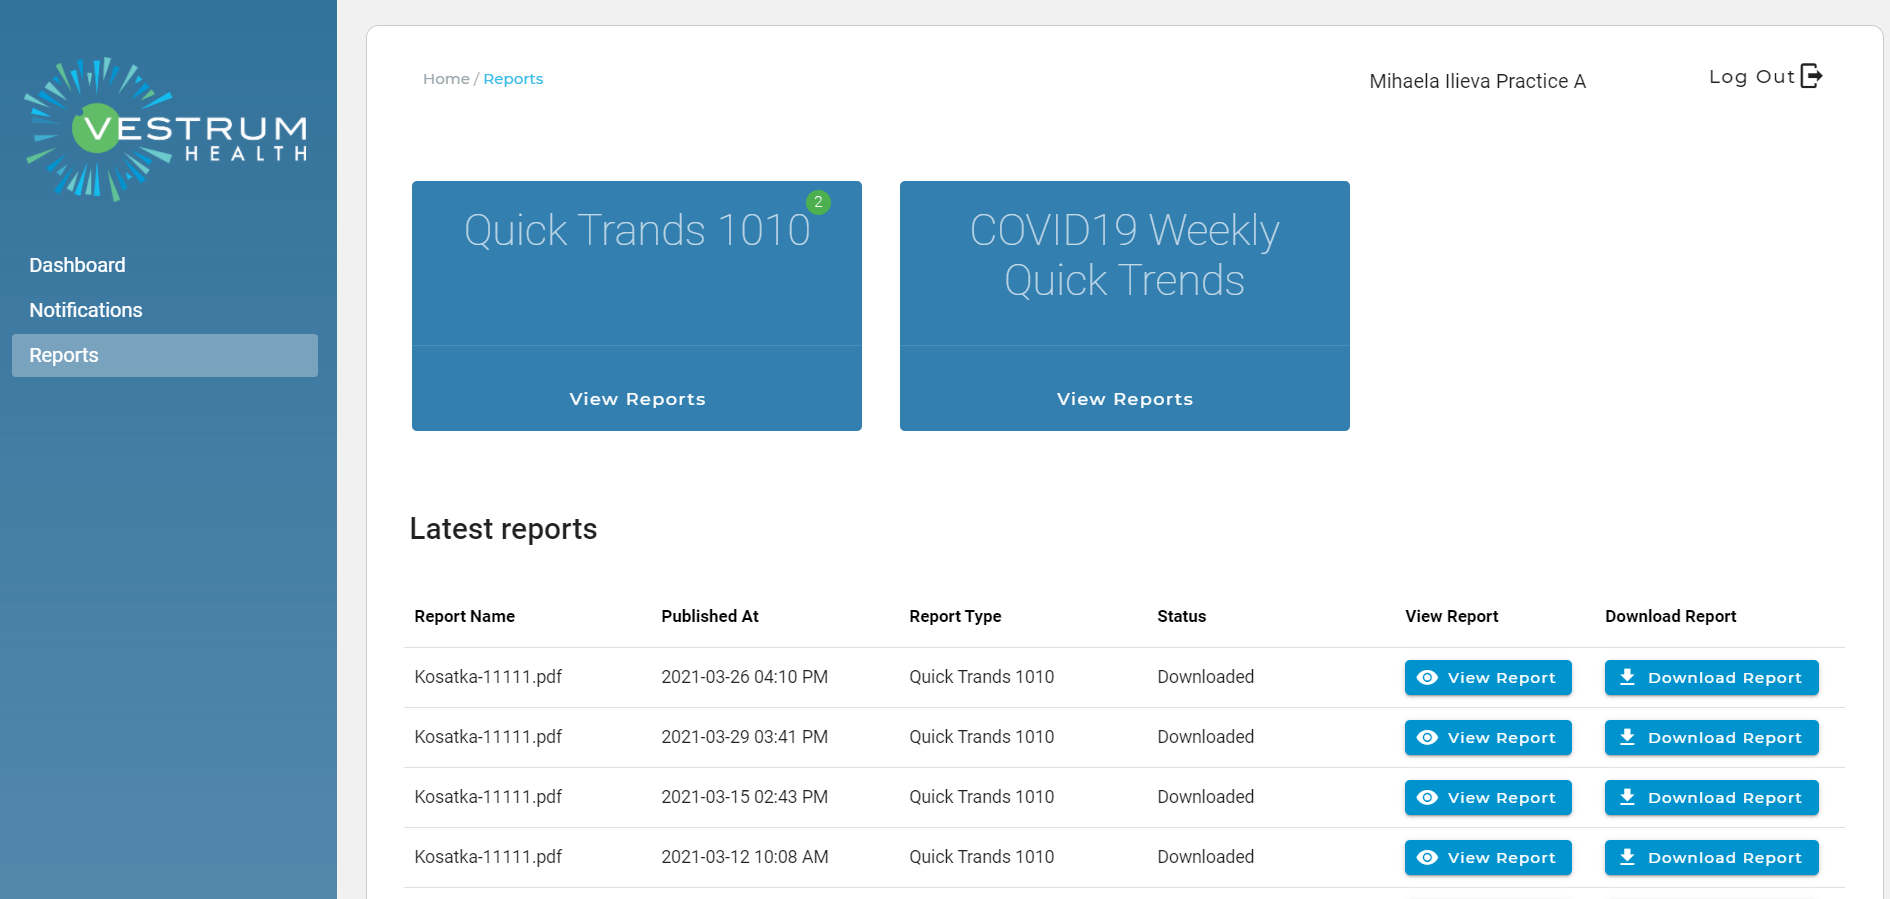1890x899 pixels.
Task: Select Kosatka-11111.pdf published 2021-03-29
Action: pyautogui.click(x=488, y=737)
